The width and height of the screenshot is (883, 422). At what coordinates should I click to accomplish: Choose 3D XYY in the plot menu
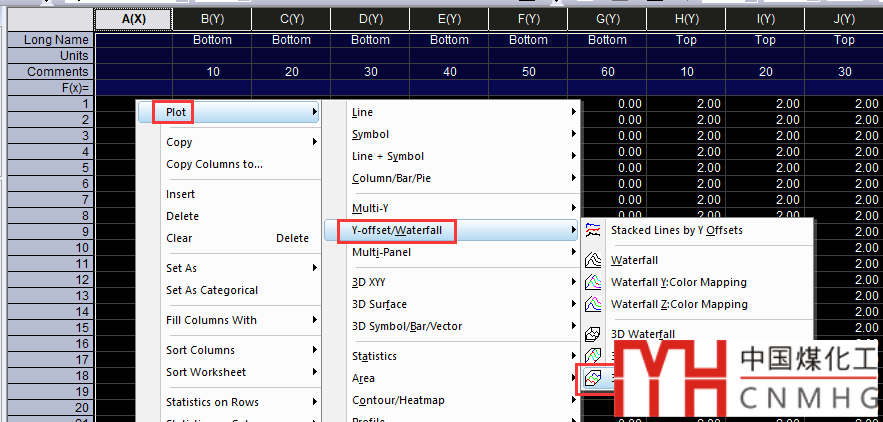point(369,282)
